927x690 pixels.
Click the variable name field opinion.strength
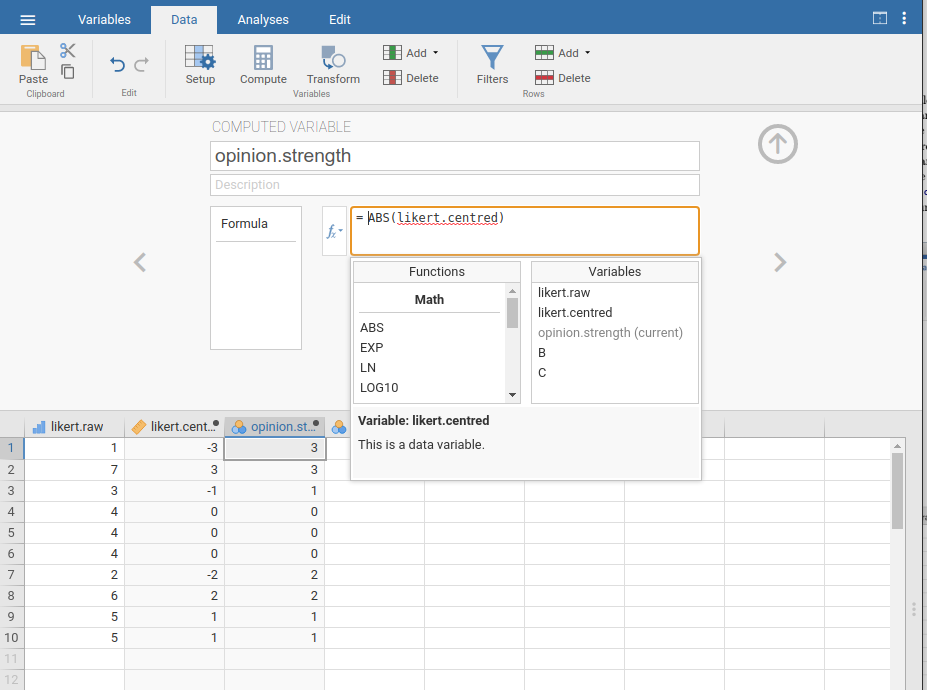point(455,156)
